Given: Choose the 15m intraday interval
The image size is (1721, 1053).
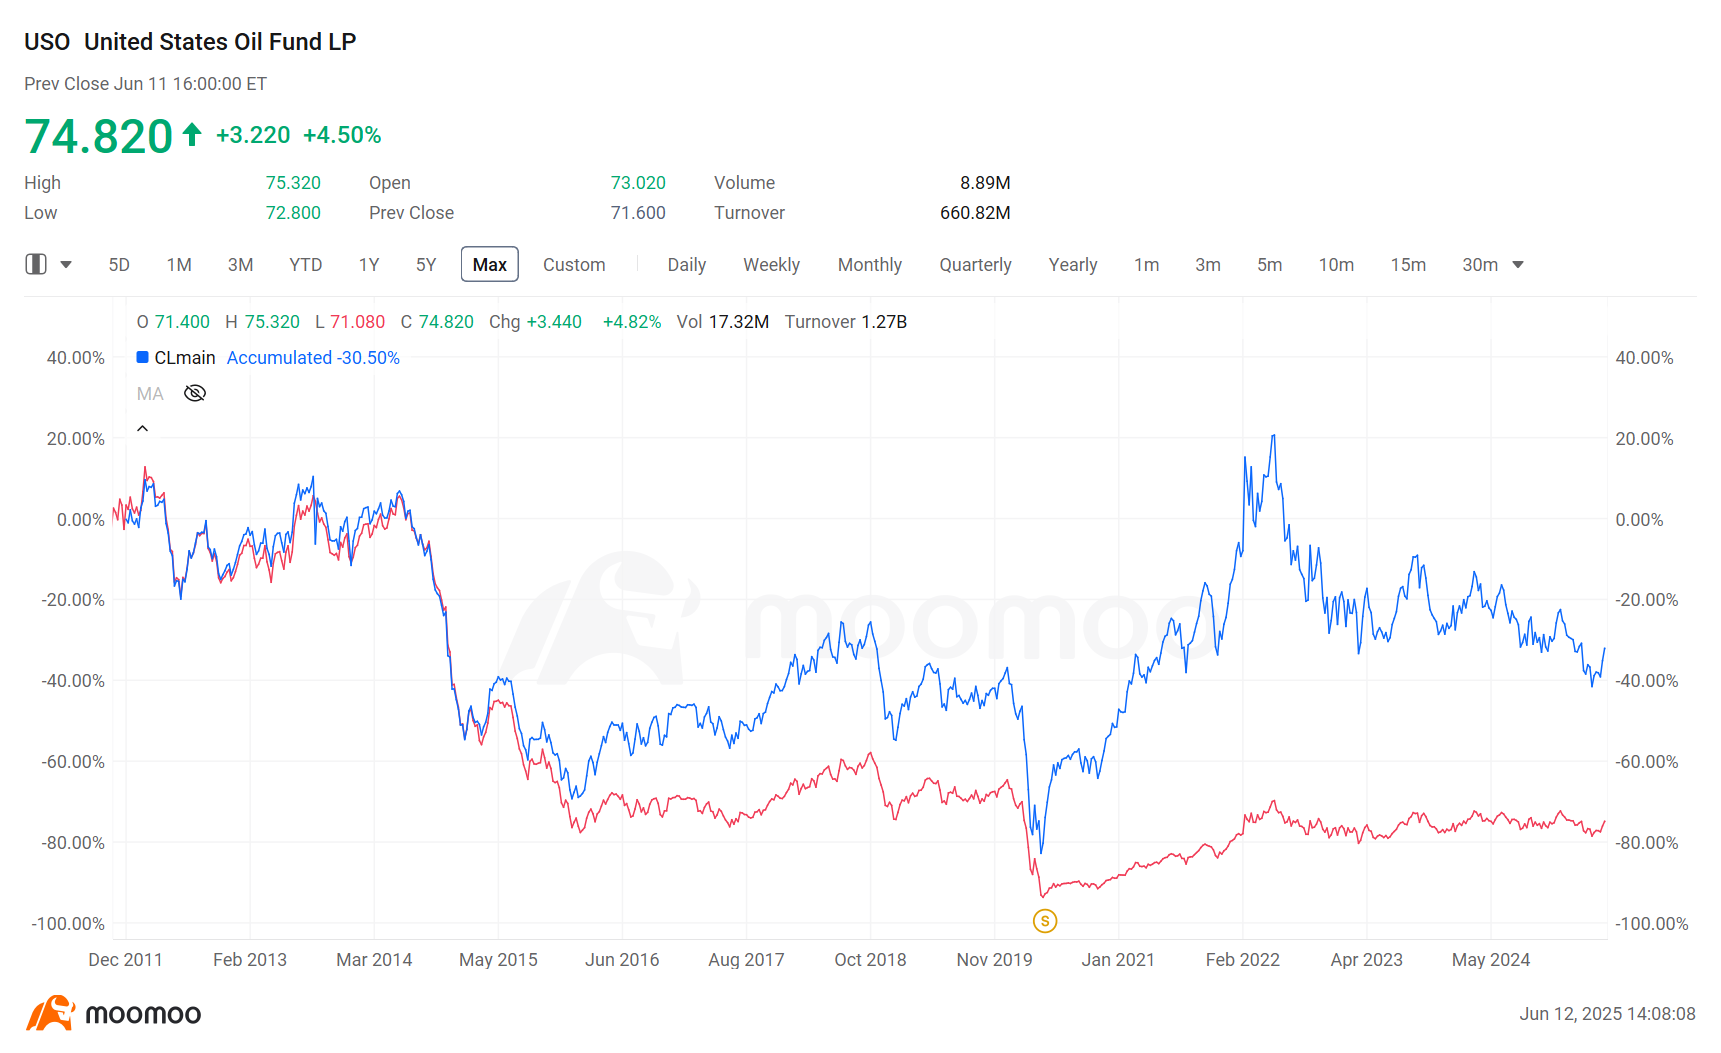Looking at the screenshot, I should point(1408,265).
